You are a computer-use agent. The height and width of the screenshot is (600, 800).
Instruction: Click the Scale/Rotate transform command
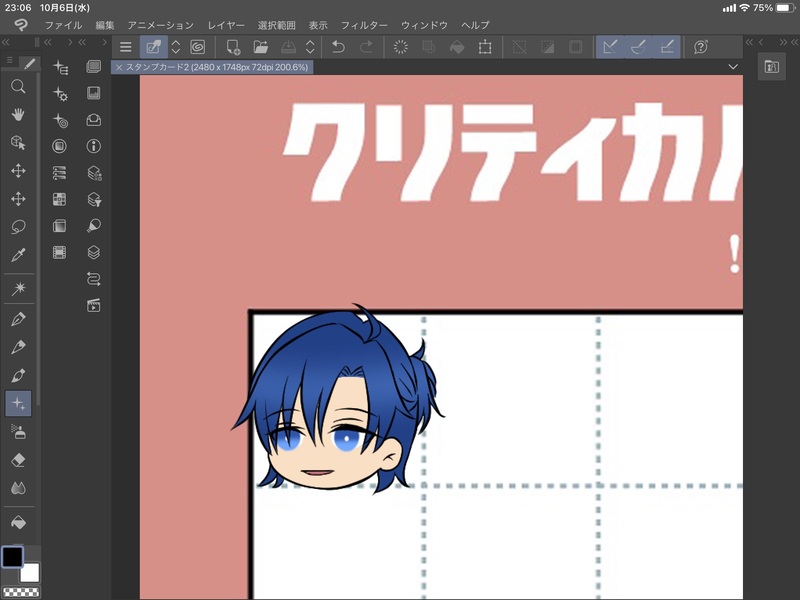(485, 47)
